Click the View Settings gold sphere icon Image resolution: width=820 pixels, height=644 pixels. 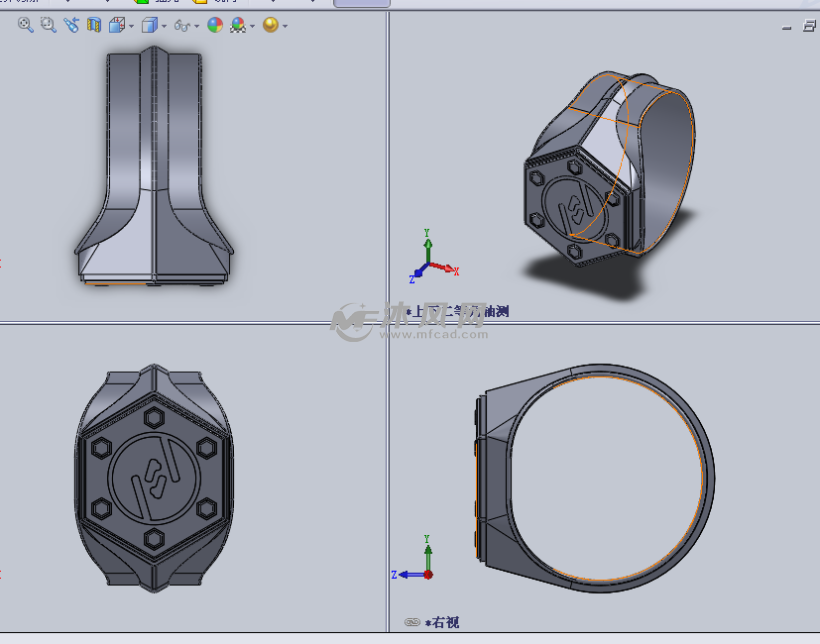(270, 25)
